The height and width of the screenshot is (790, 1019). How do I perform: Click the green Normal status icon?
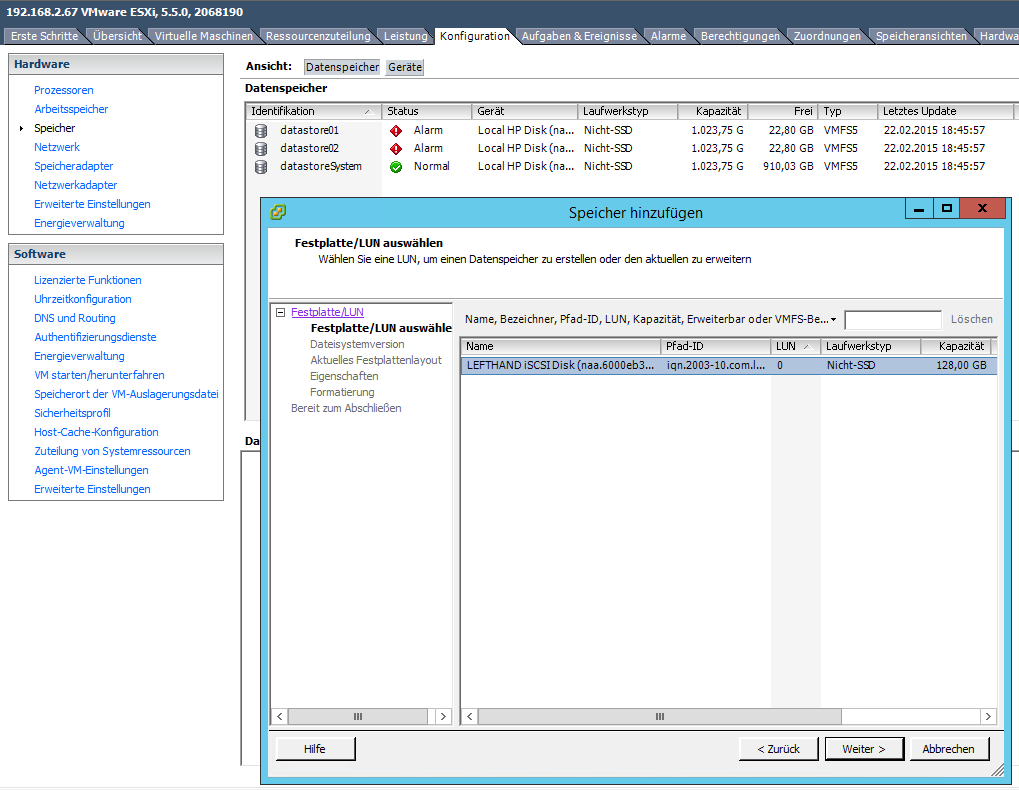pyautogui.click(x=396, y=166)
